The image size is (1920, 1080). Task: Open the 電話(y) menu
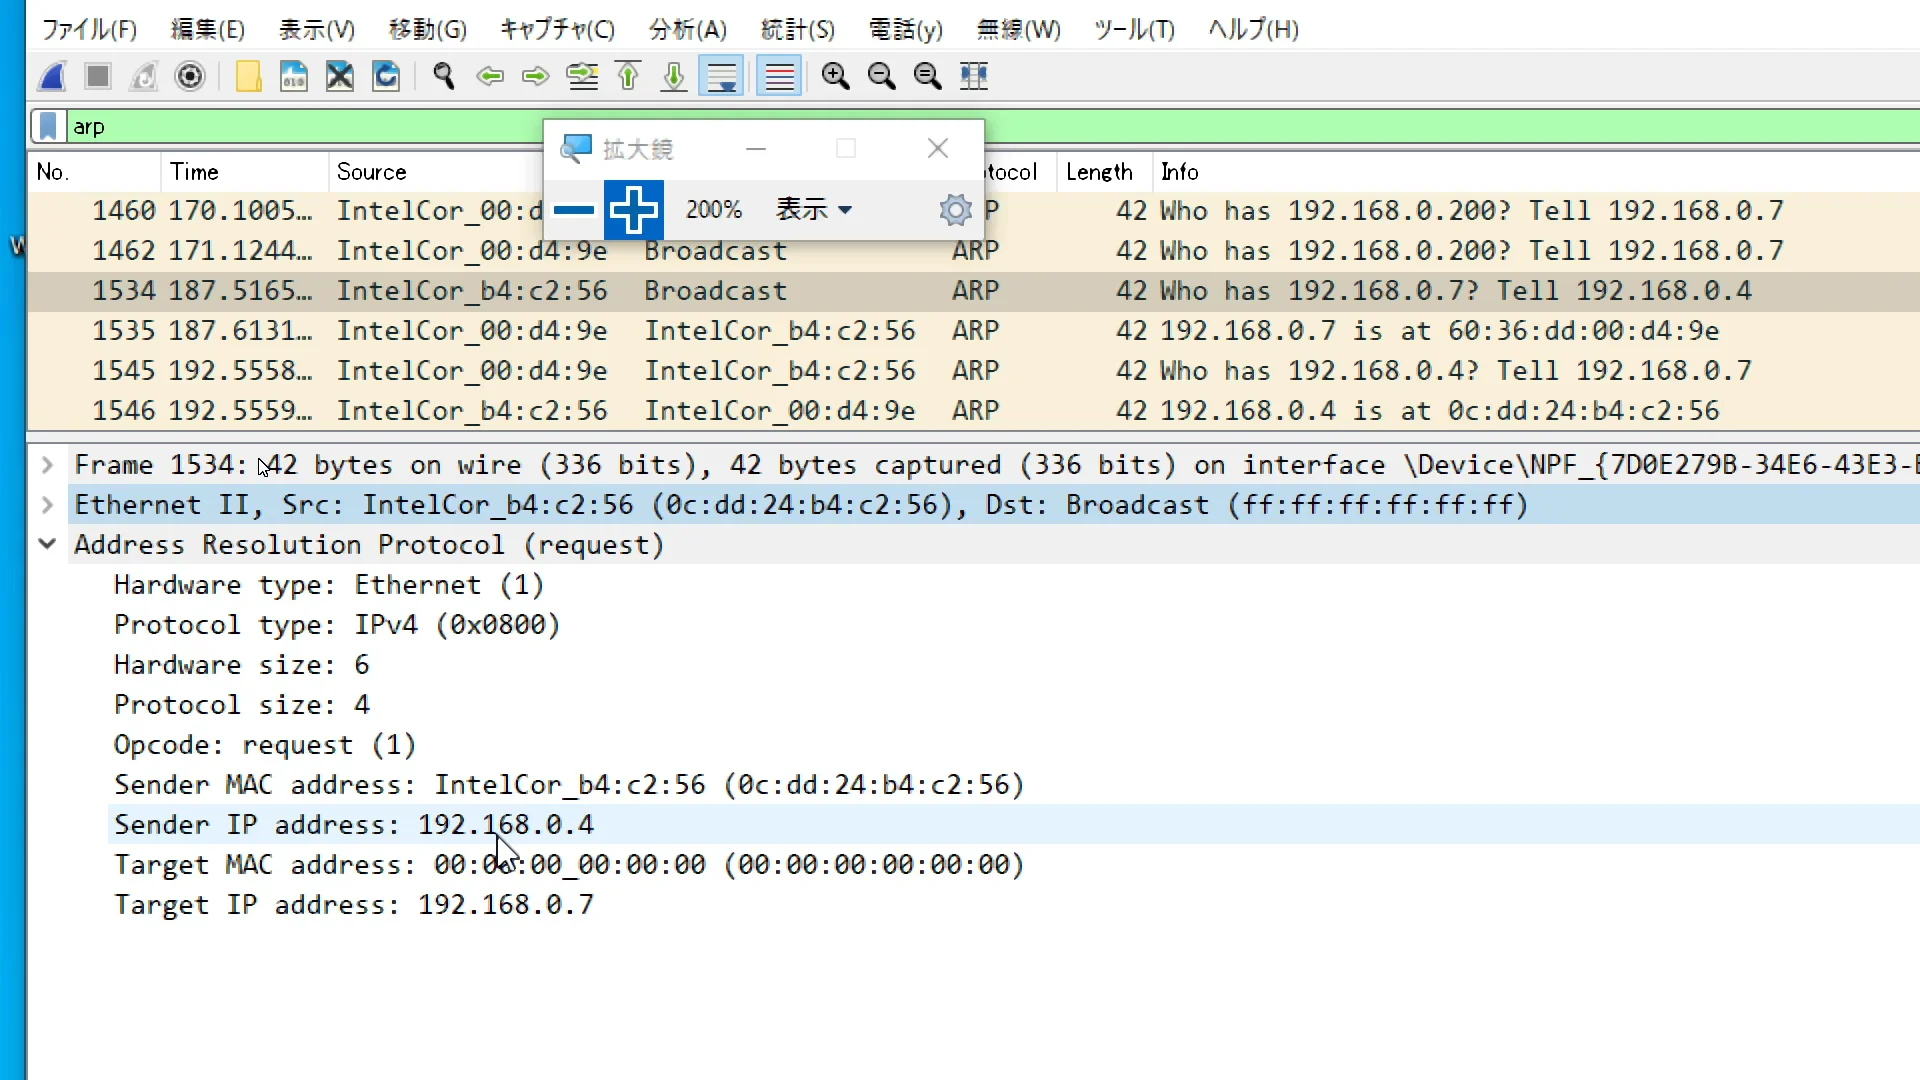905,29
